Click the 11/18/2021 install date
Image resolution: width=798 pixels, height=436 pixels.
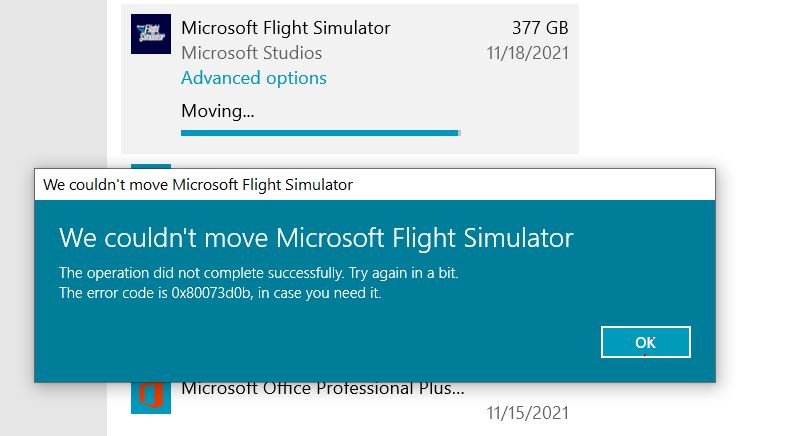[527, 52]
